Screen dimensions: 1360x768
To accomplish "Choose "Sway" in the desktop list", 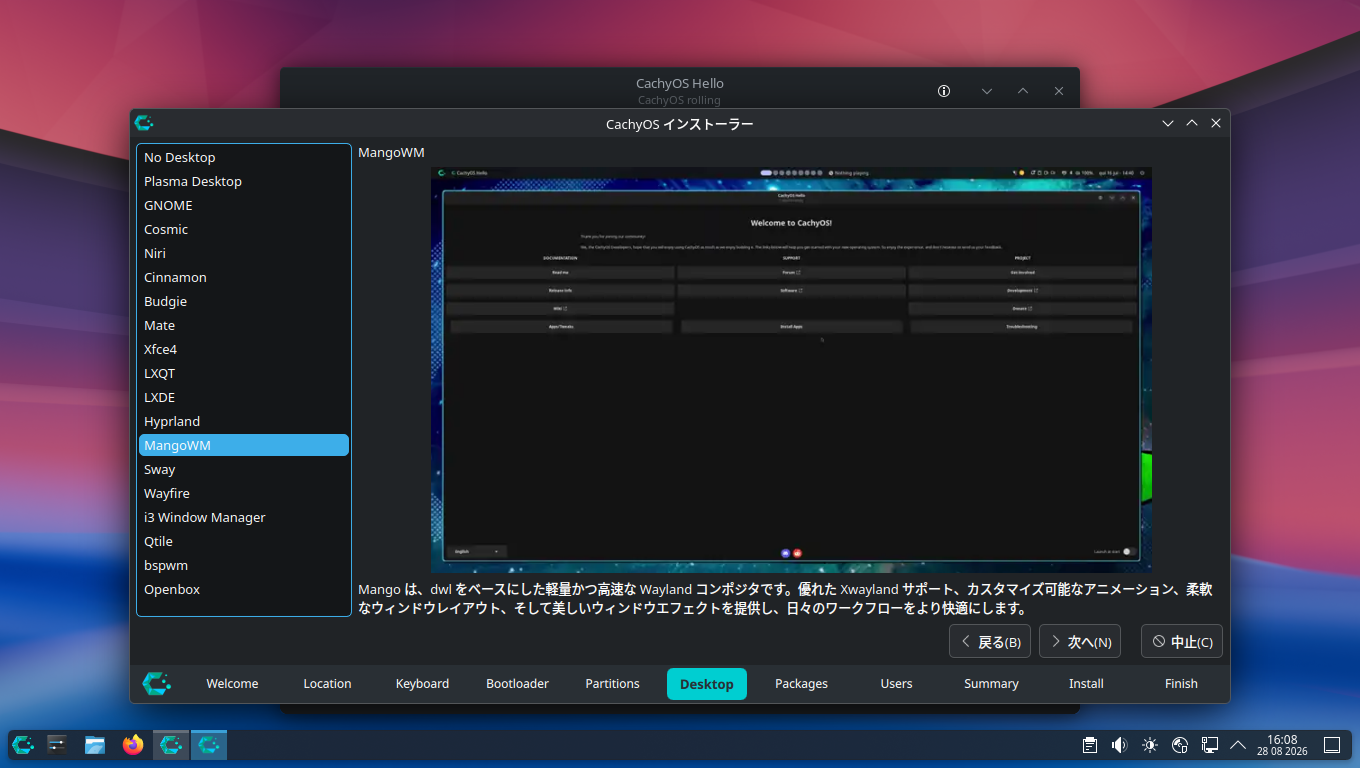I will pos(244,469).
